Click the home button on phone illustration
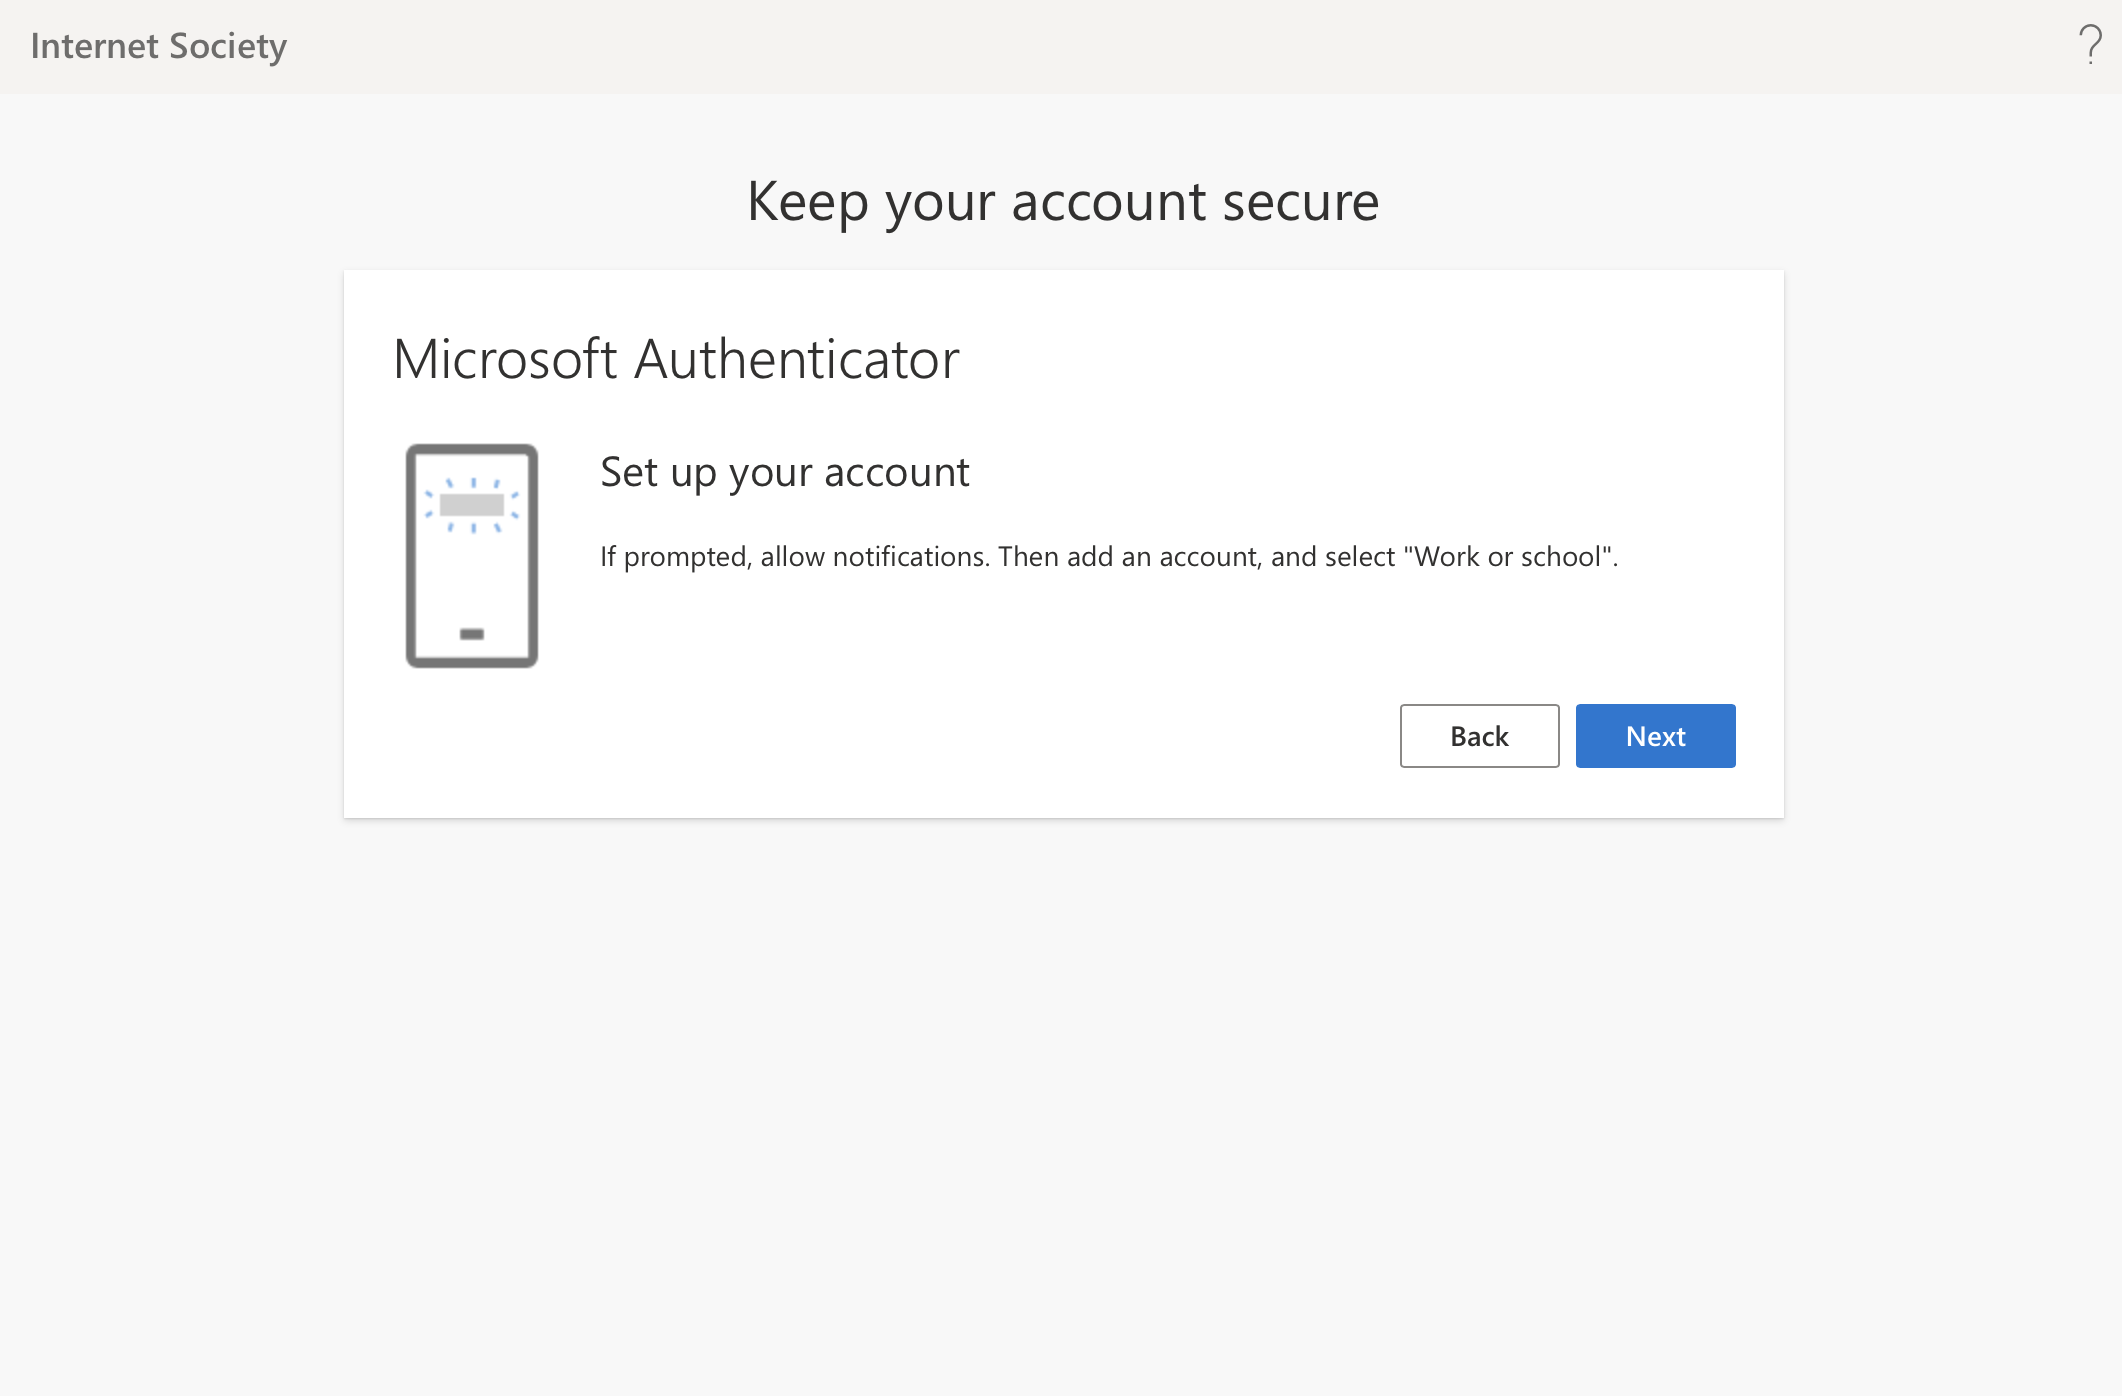Screen dimensions: 2122x1396 [x=471, y=634]
